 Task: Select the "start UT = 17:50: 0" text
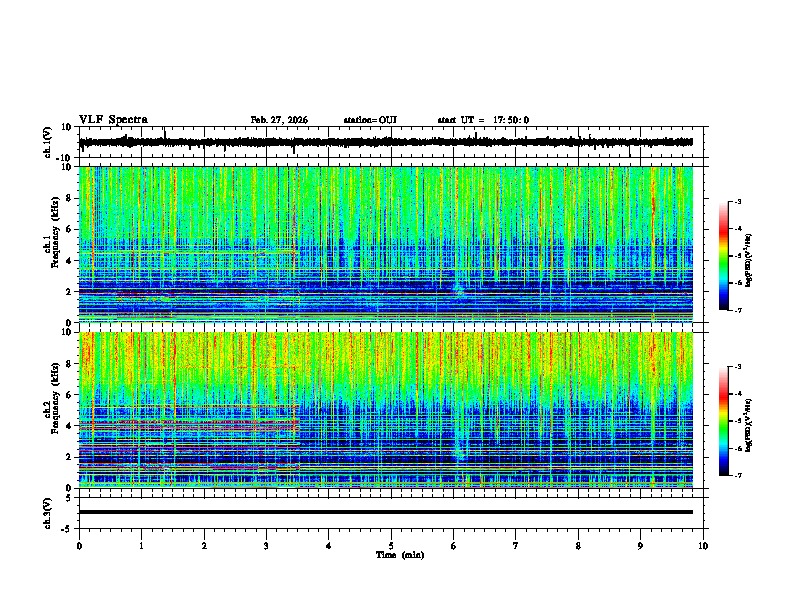[483, 120]
